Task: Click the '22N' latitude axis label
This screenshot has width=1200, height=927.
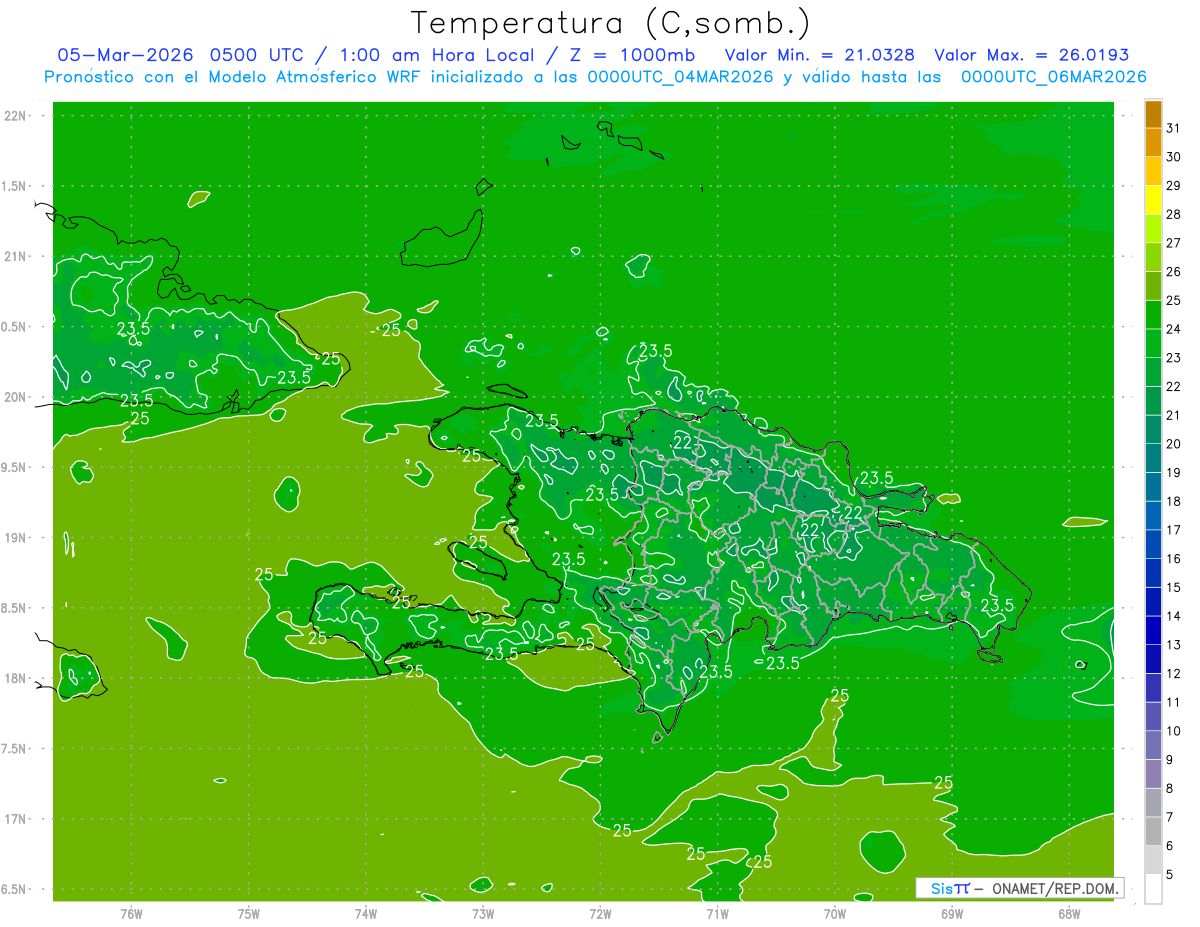Action: [x=14, y=116]
